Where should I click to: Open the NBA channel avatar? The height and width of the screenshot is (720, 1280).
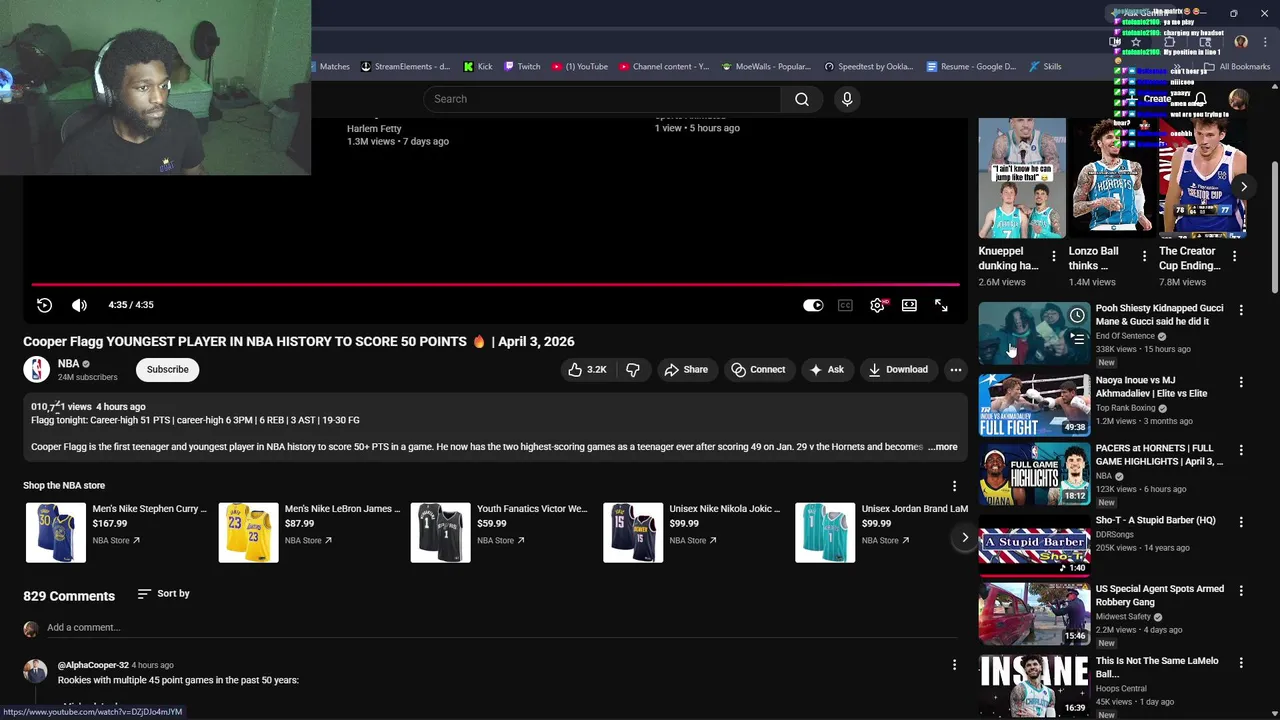coord(37,370)
